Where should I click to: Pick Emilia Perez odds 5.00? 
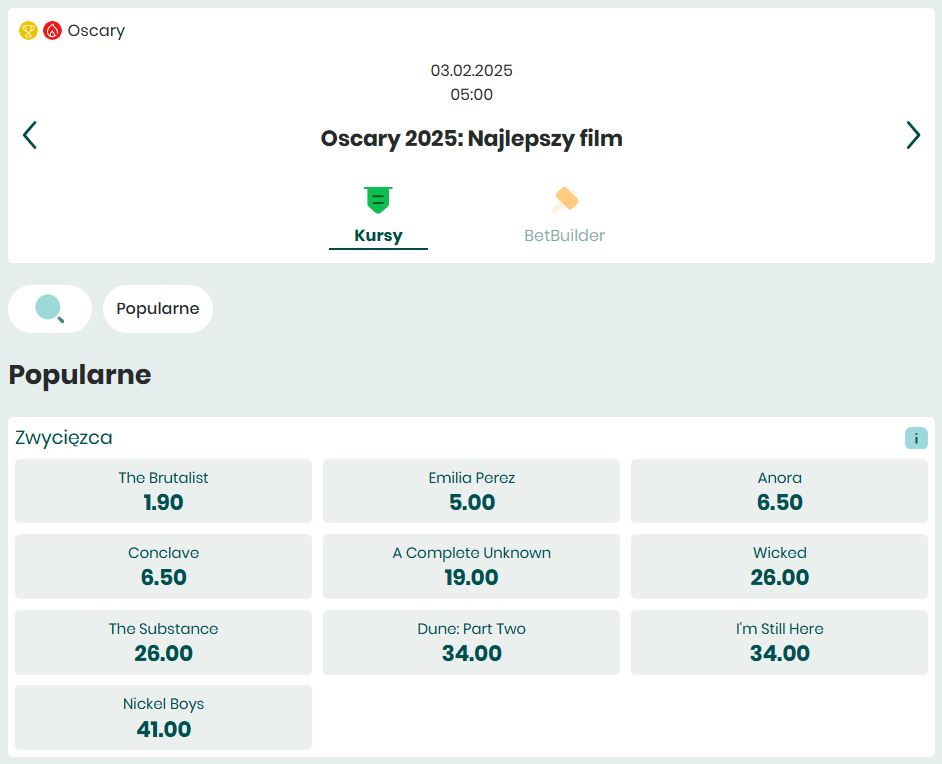point(471,491)
